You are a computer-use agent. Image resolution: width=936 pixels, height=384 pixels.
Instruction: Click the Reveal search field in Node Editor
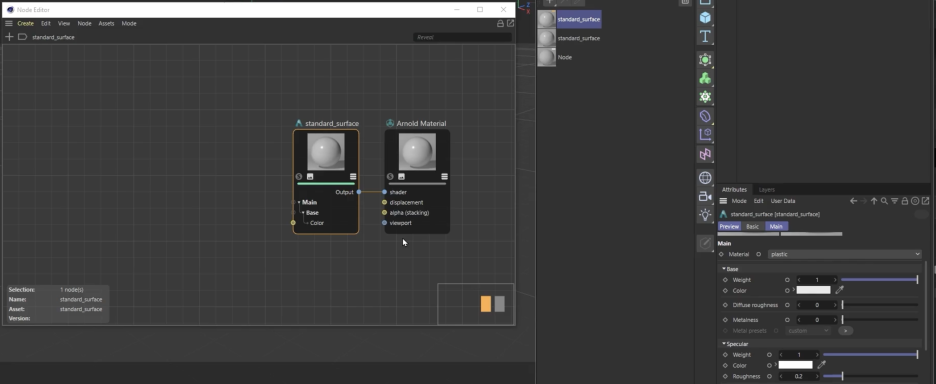pos(462,37)
